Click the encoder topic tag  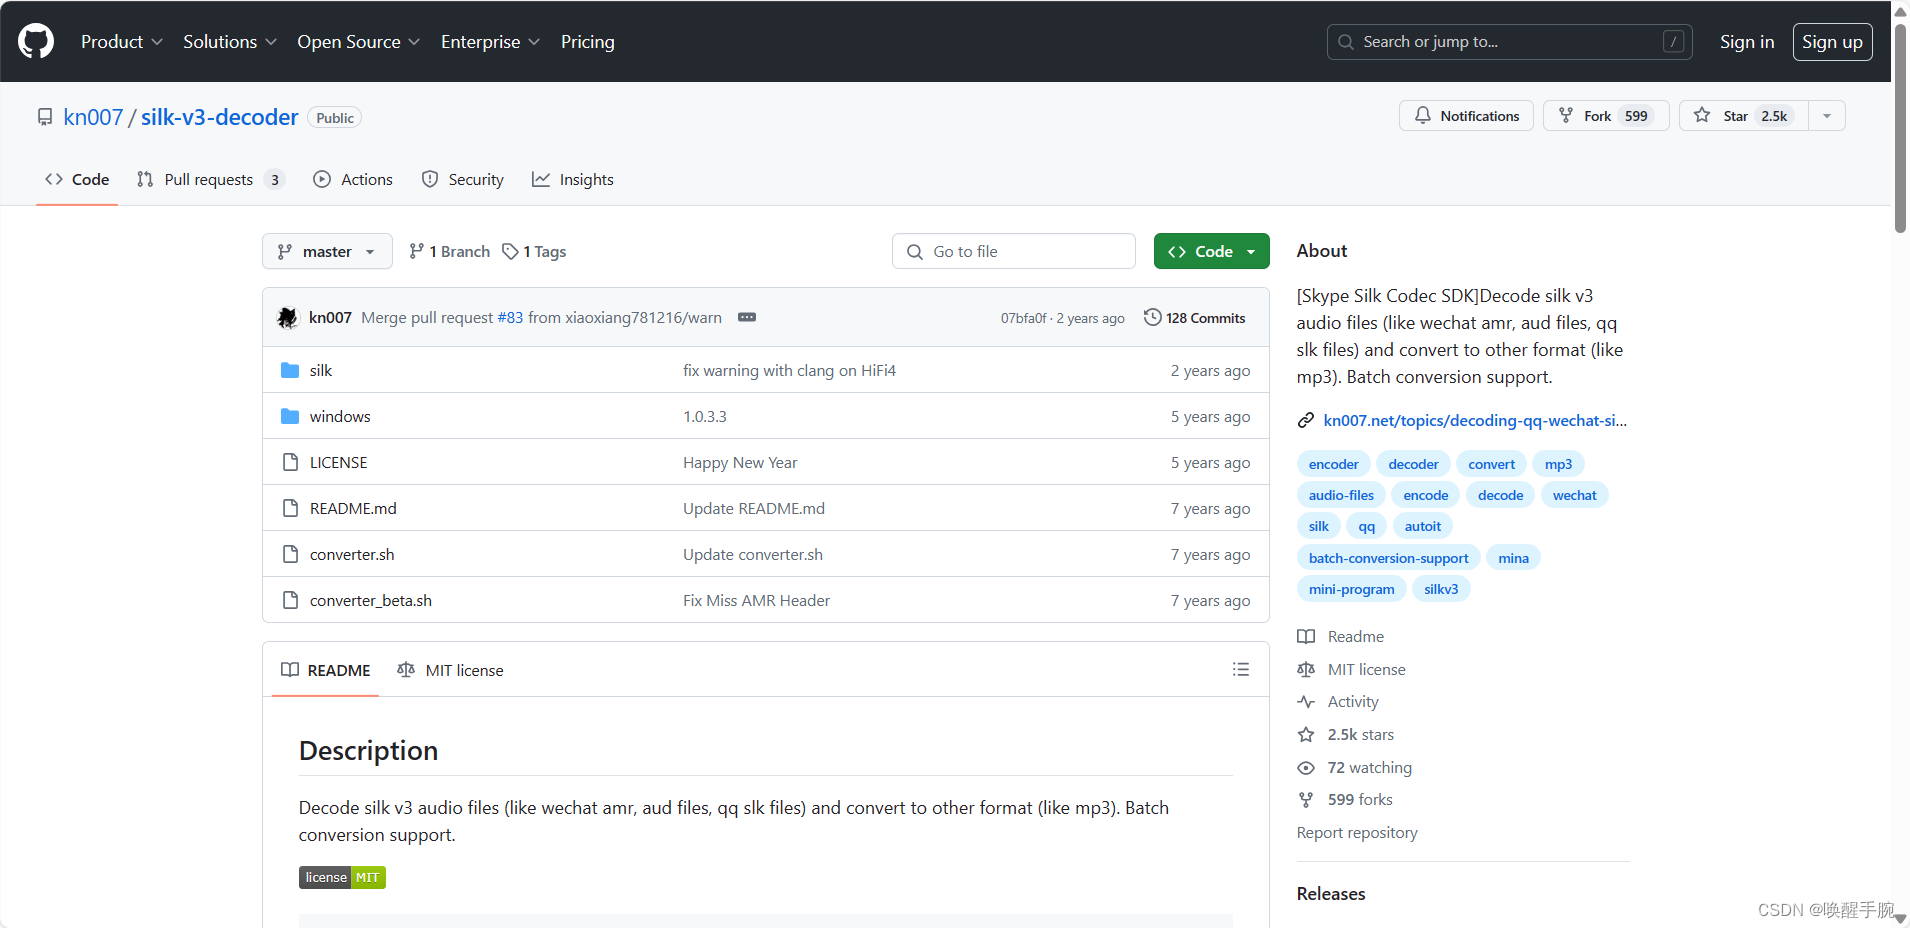click(x=1333, y=464)
